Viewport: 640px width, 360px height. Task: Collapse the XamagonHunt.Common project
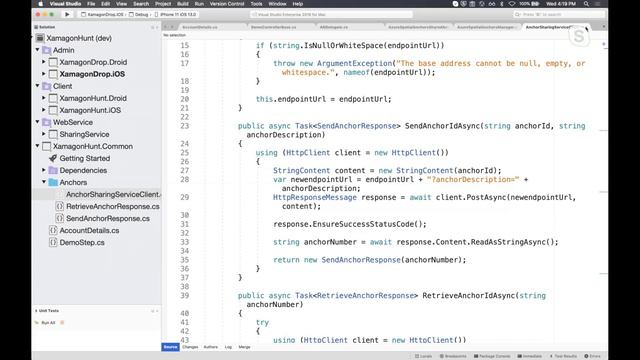pos(38,146)
